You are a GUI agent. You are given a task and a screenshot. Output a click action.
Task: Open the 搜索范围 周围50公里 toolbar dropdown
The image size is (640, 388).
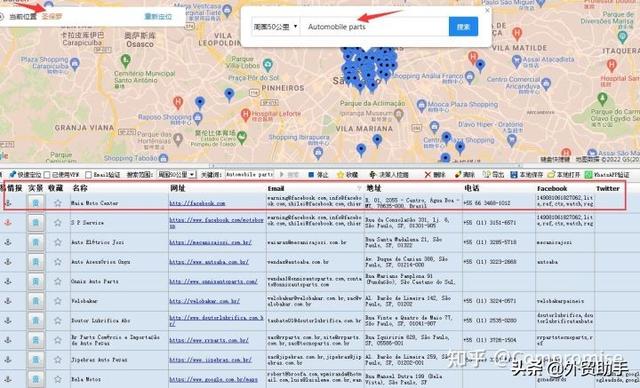(x=177, y=175)
